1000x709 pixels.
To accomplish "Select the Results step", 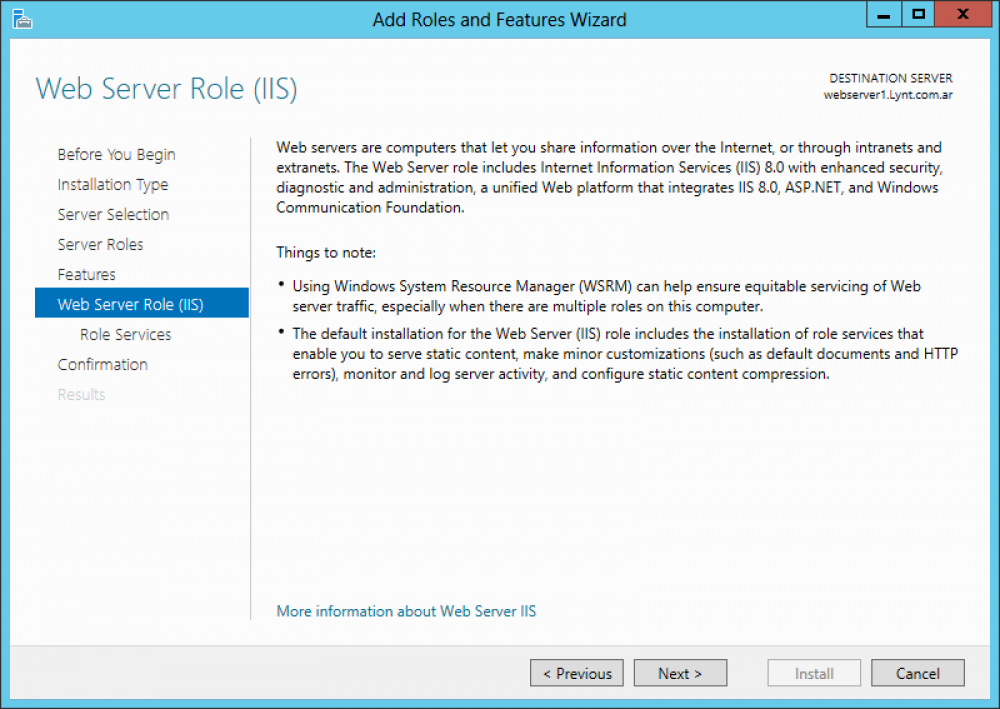I will 81,394.
